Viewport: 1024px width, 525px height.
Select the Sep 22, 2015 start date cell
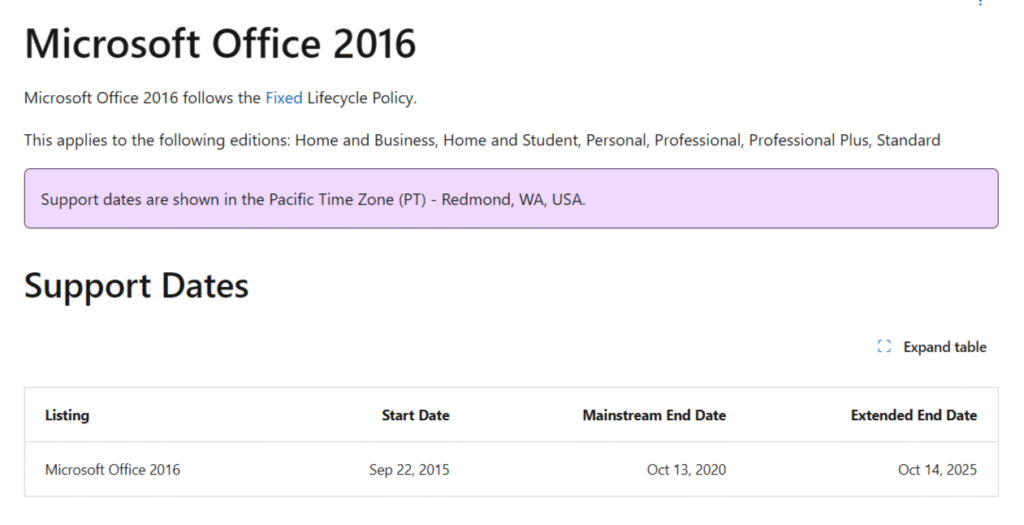tap(409, 469)
